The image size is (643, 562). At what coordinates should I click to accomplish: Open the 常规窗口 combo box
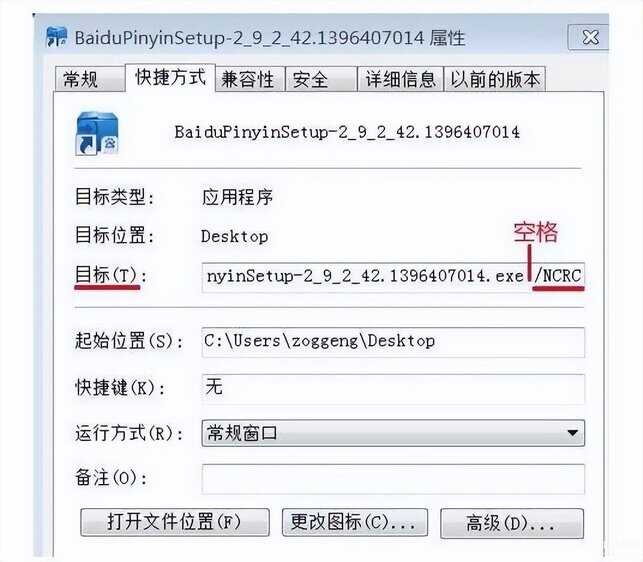point(393,433)
